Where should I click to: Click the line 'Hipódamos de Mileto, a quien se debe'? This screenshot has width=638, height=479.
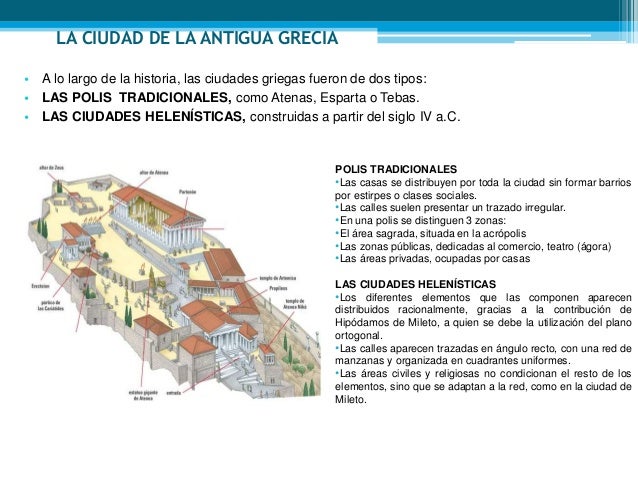click(x=483, y=322)
